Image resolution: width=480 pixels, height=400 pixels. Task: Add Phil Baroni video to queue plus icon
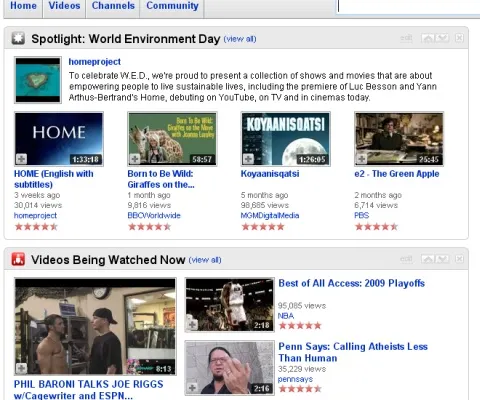[22, 368]
